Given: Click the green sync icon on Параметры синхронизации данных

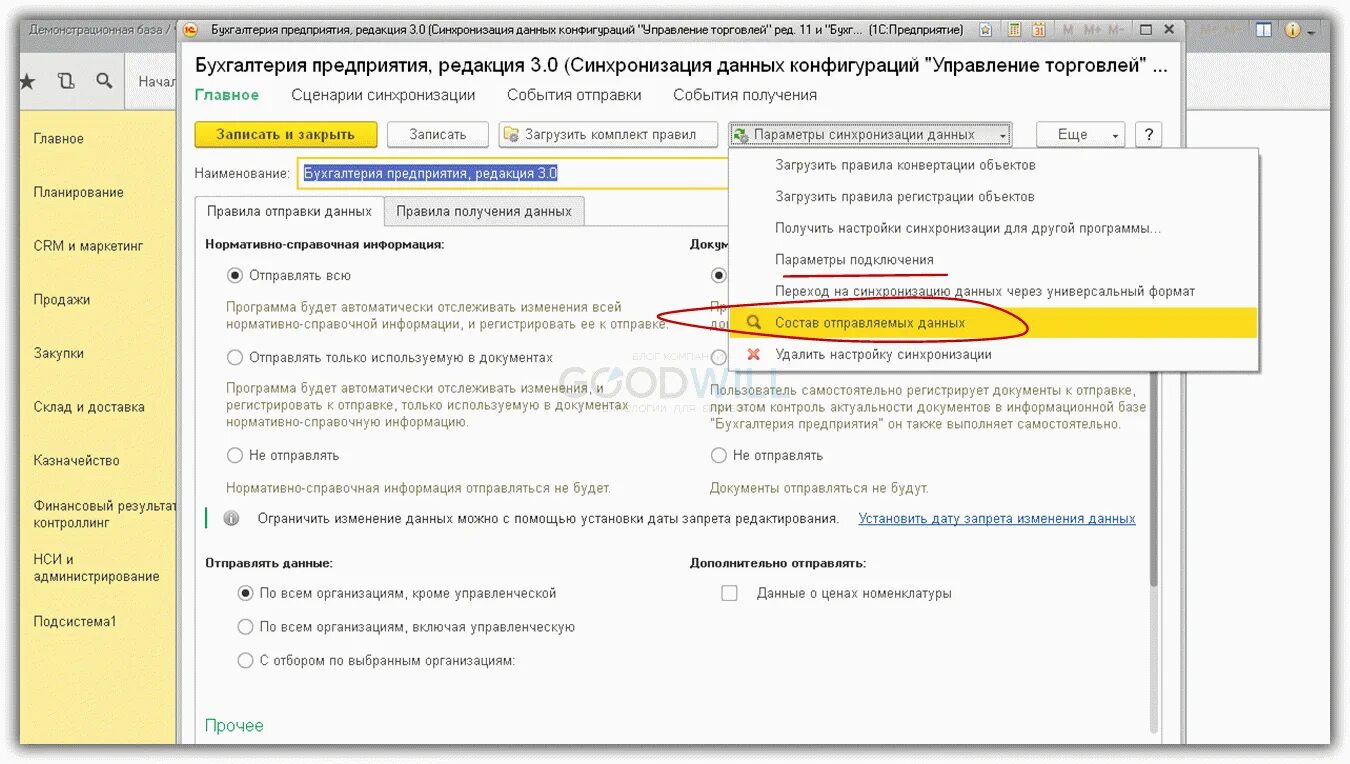Looking at the screenshot, I should coord(741,134).
